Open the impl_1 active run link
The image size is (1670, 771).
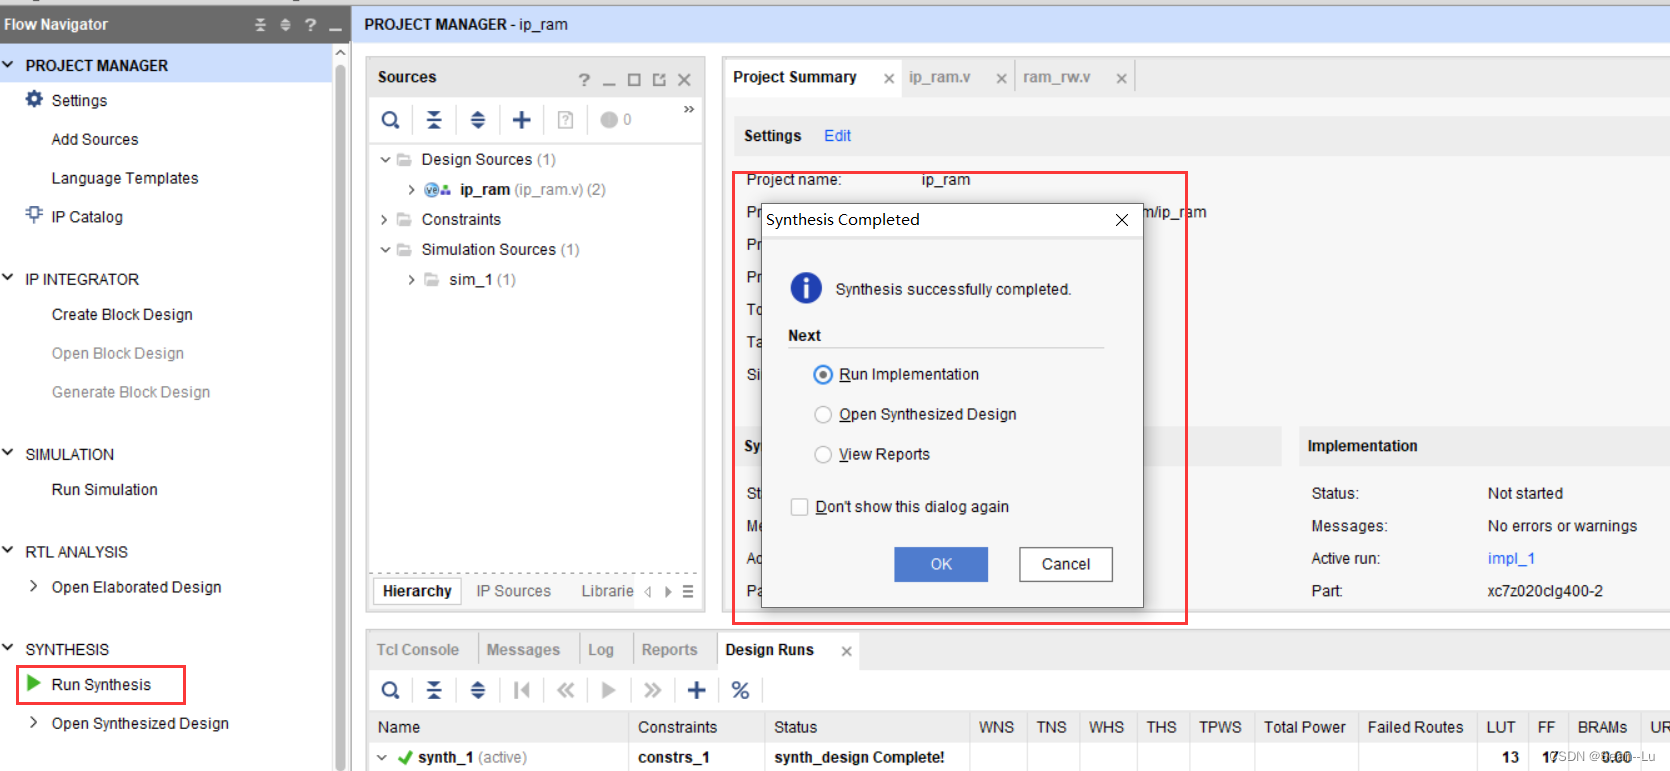(x=1511, y=559)
